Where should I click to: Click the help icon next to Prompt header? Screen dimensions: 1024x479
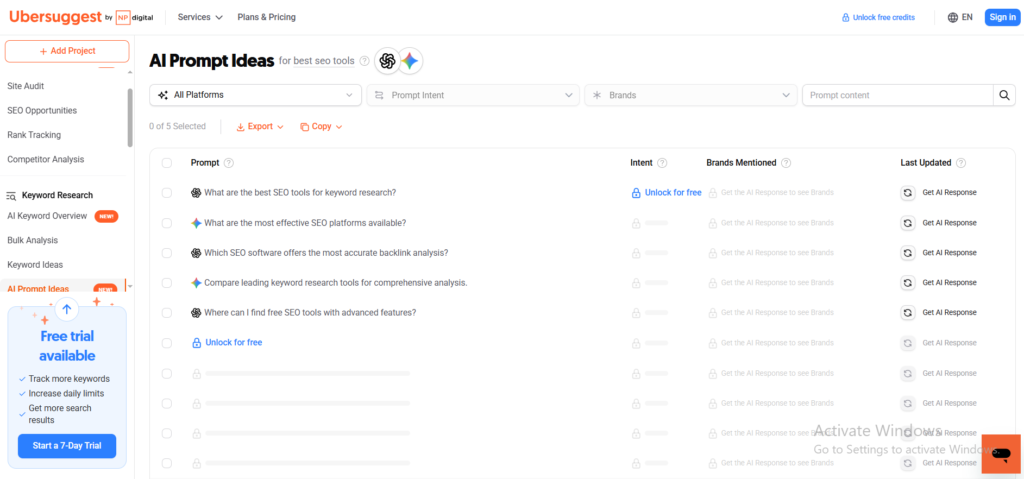[x=229, y=163]
